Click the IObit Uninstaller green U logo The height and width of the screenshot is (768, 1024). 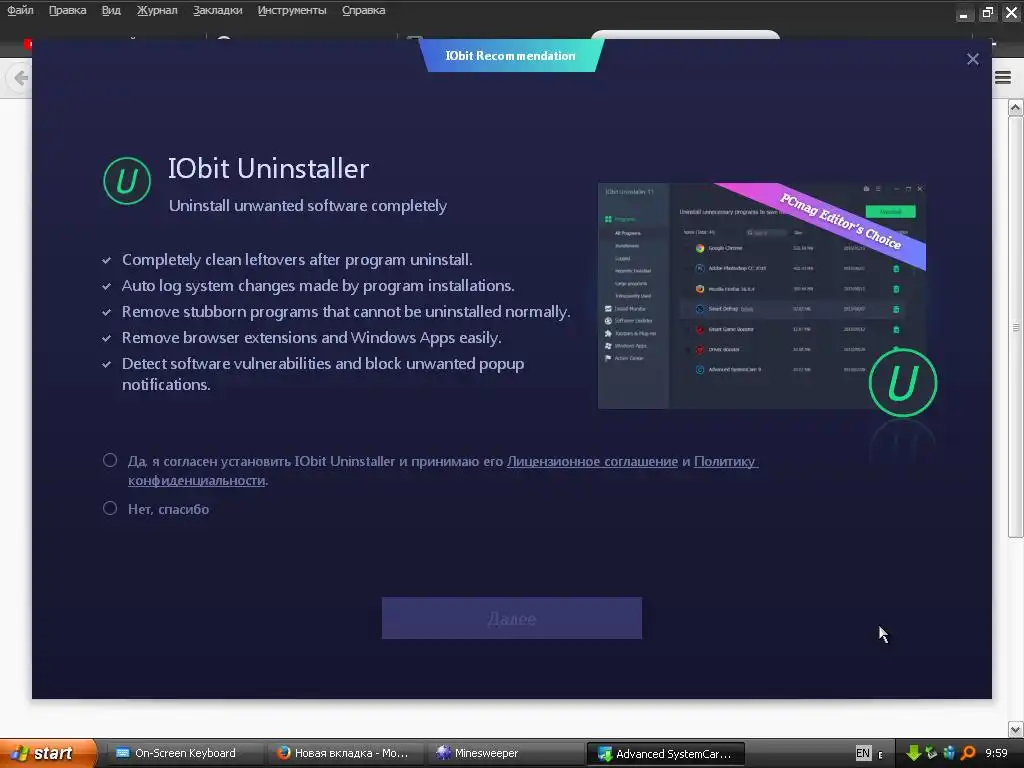pyautogui.click(x=127, y=181)
